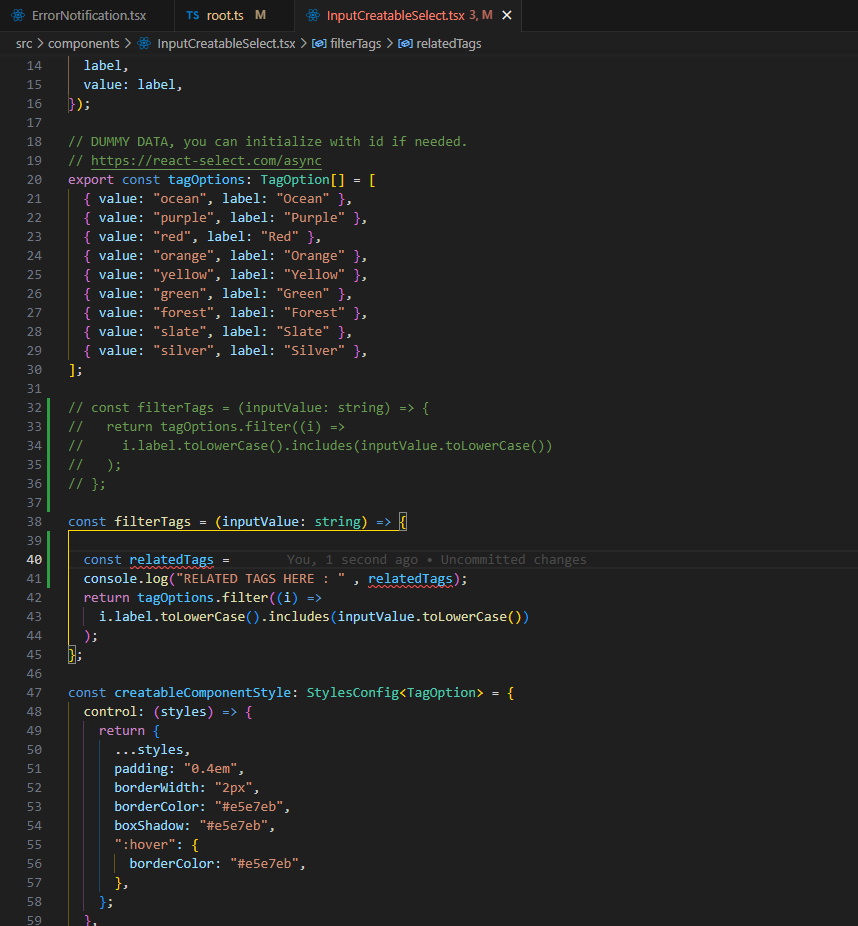Click the highlighted opening brace on line 38
The height and width of the screenshot is (926, 858).
click(x=403, y=521)
